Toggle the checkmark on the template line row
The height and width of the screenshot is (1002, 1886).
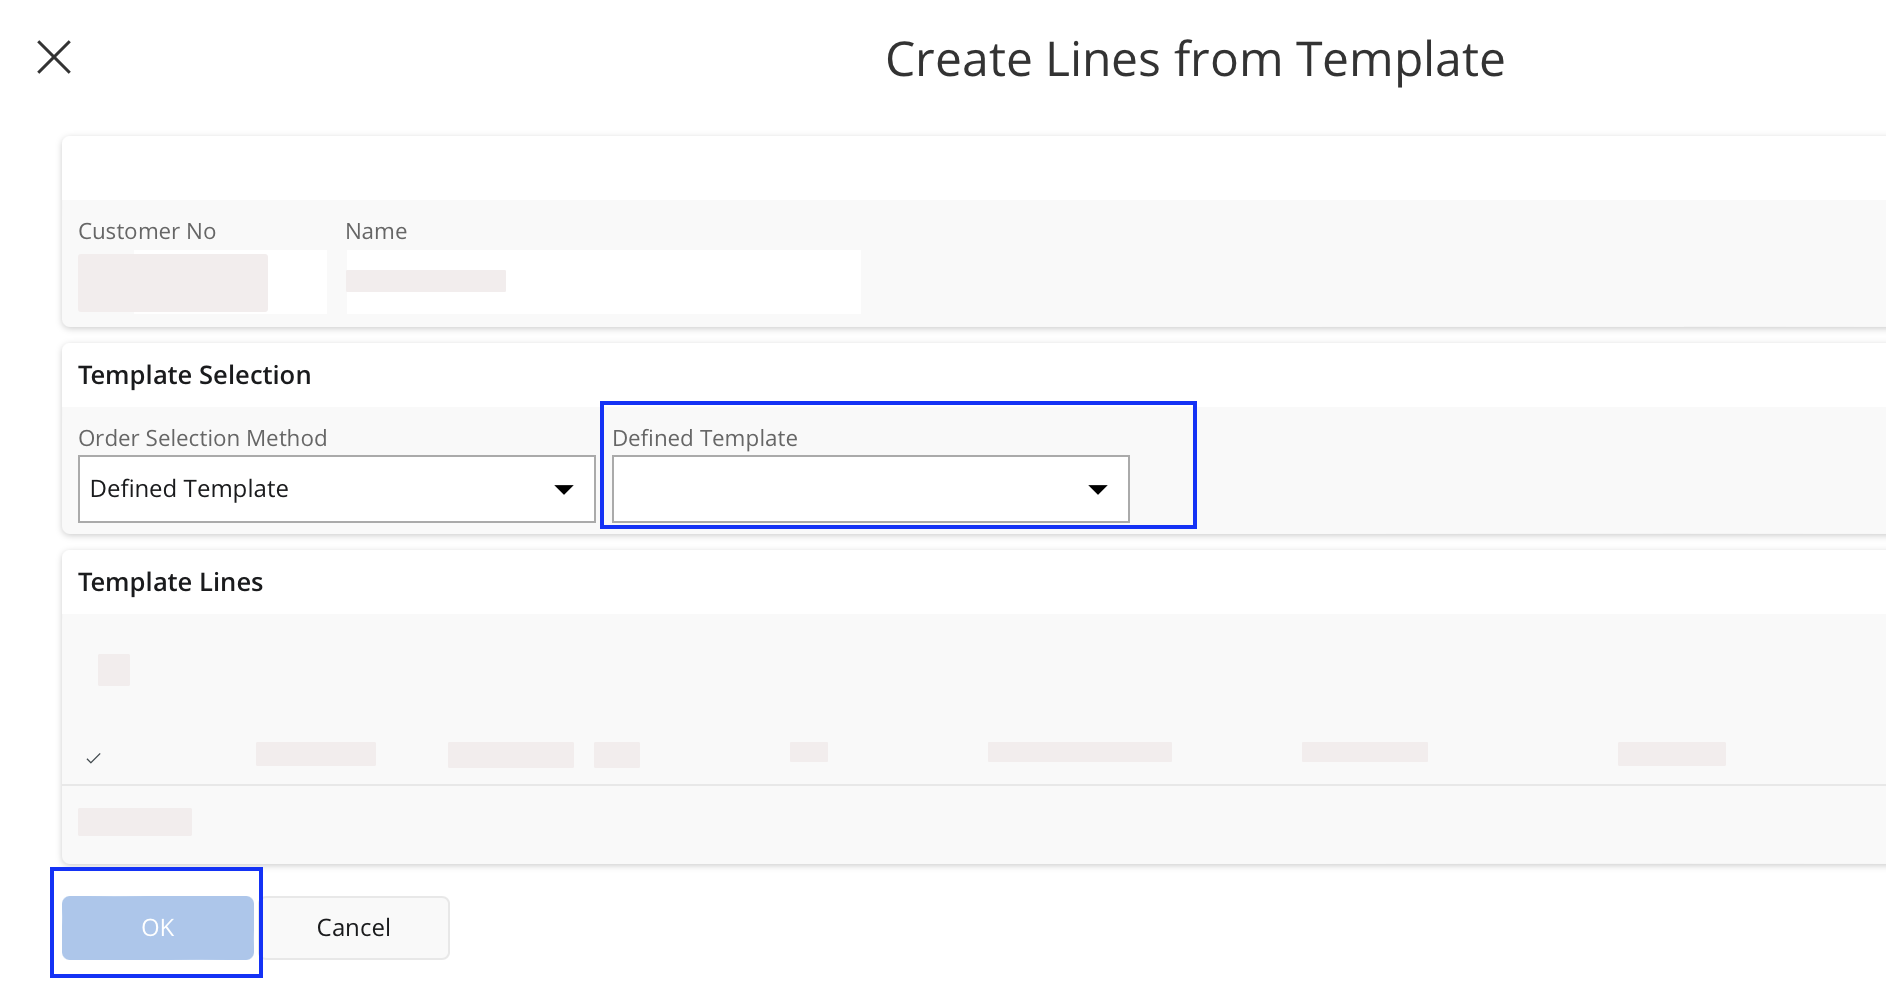click(94, 758)
